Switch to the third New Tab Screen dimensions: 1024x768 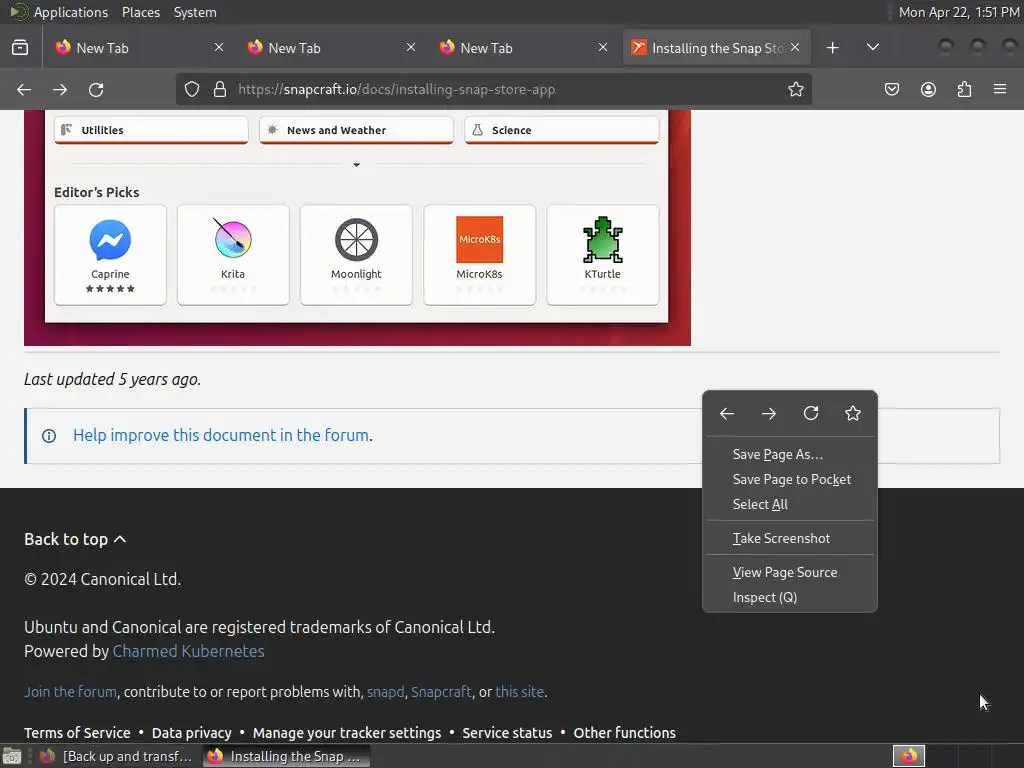click(x=521, y=48)
